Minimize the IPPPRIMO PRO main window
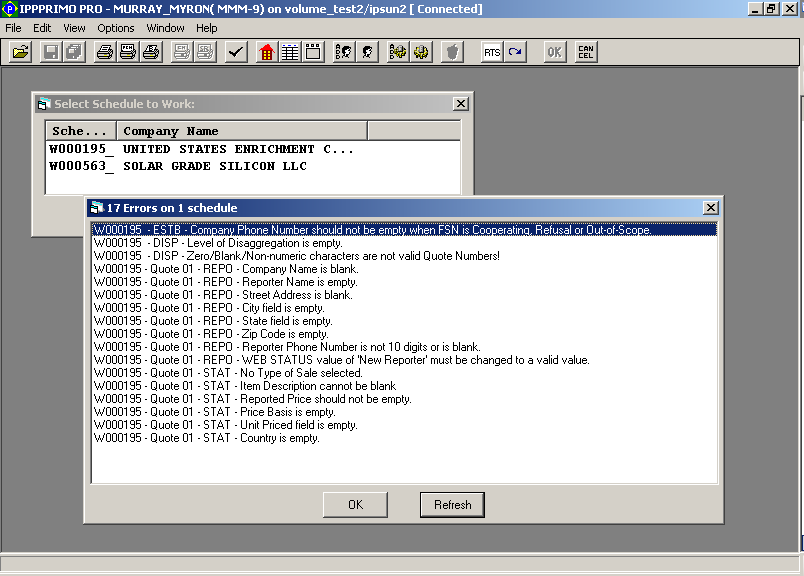 coord(755,9)
